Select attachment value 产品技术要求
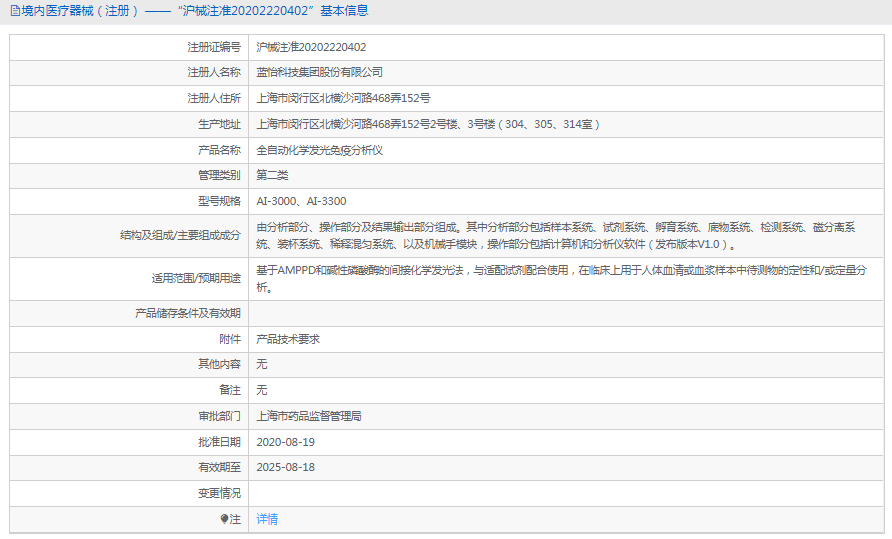This screenshot has height=539, width=892. pyautogui.click(x=288, y=339)
